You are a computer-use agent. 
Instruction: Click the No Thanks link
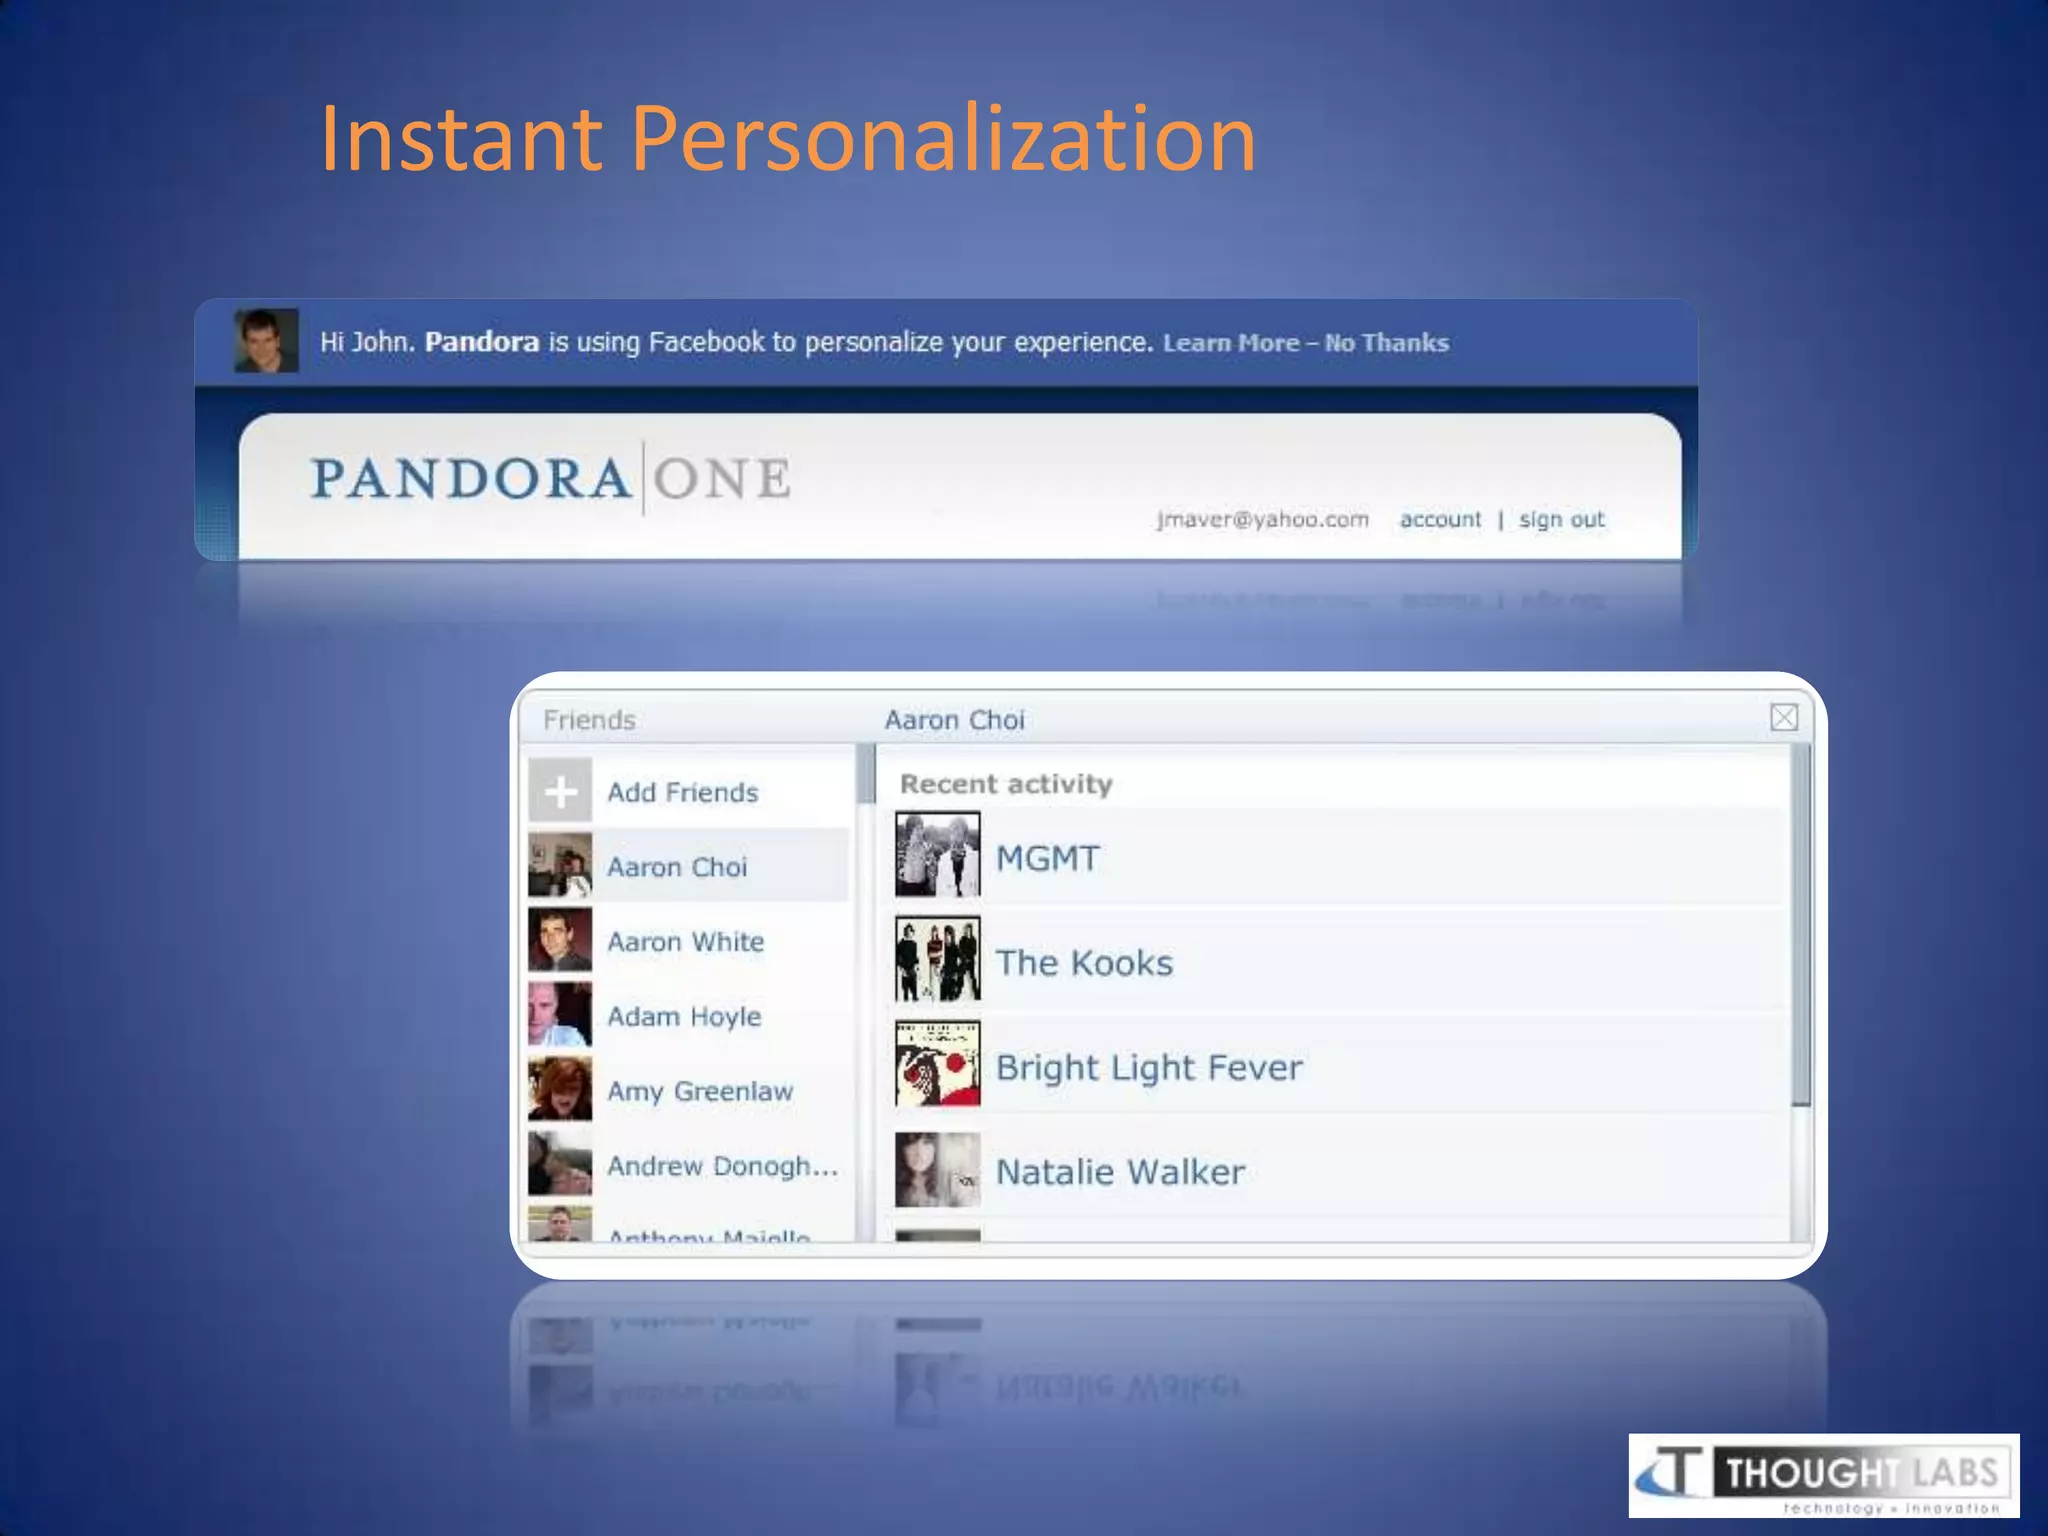pos(1386,343)
